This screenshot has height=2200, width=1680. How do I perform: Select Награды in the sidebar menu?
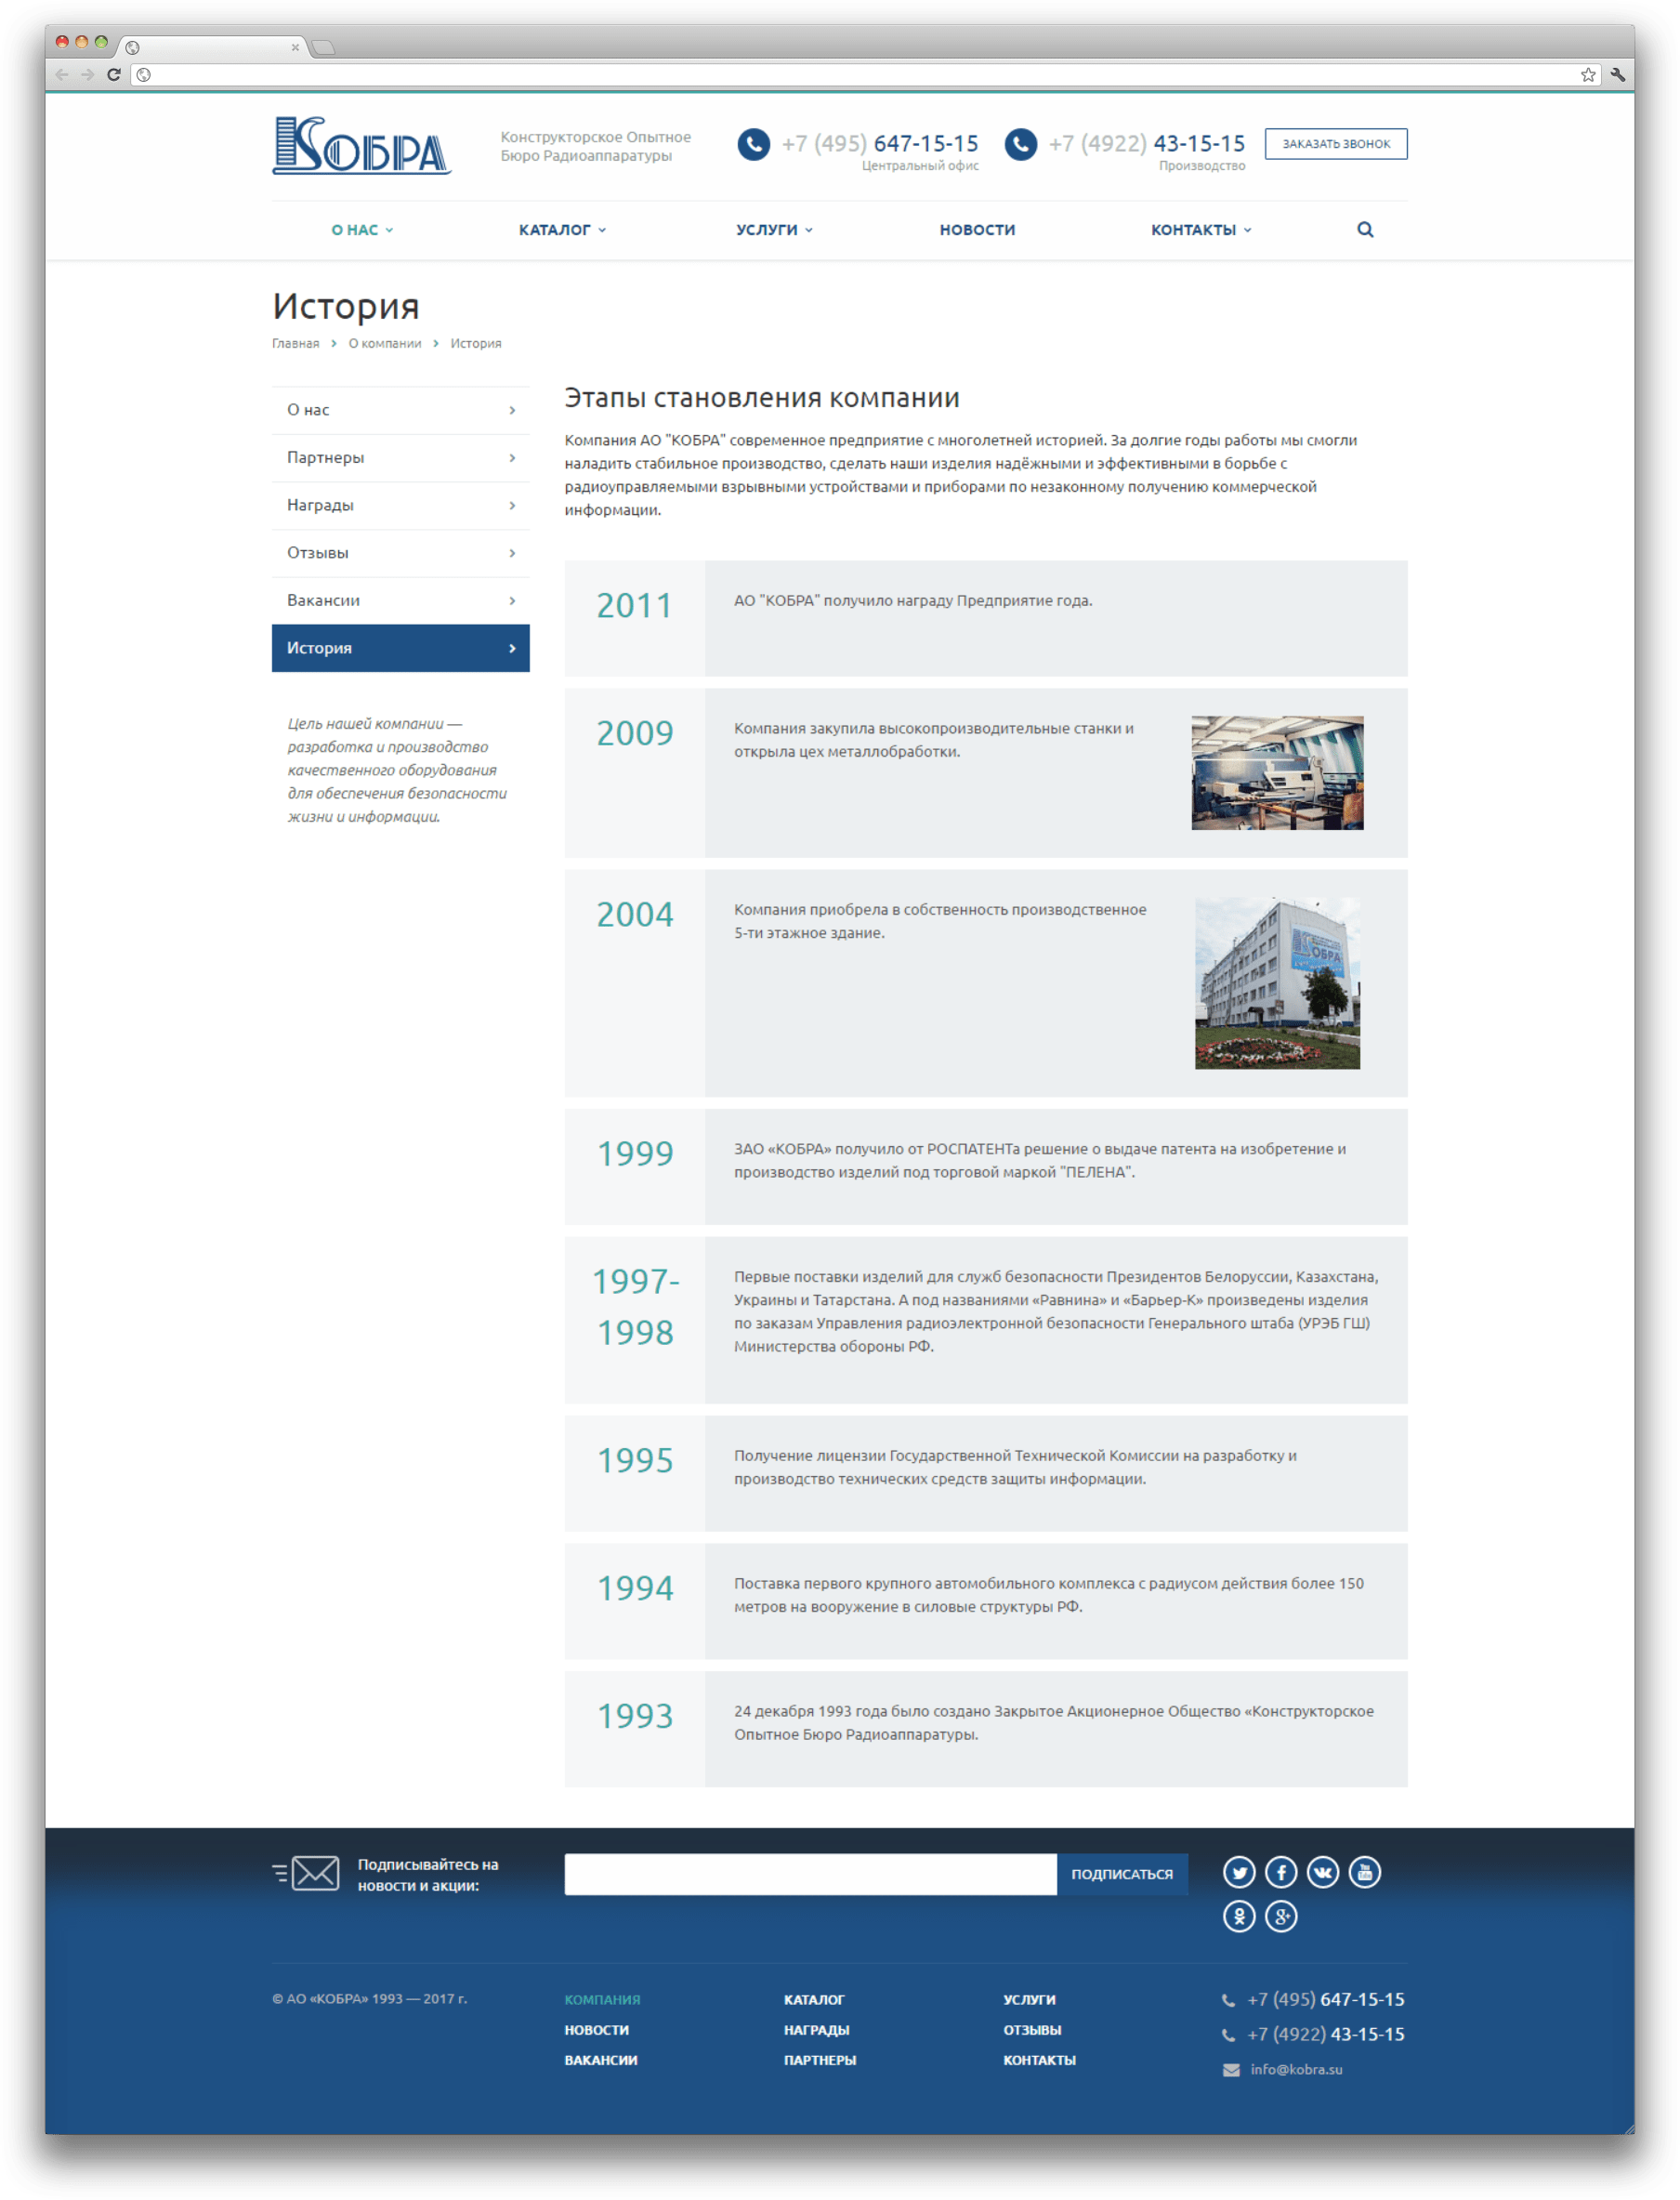[x=401, y=506]
